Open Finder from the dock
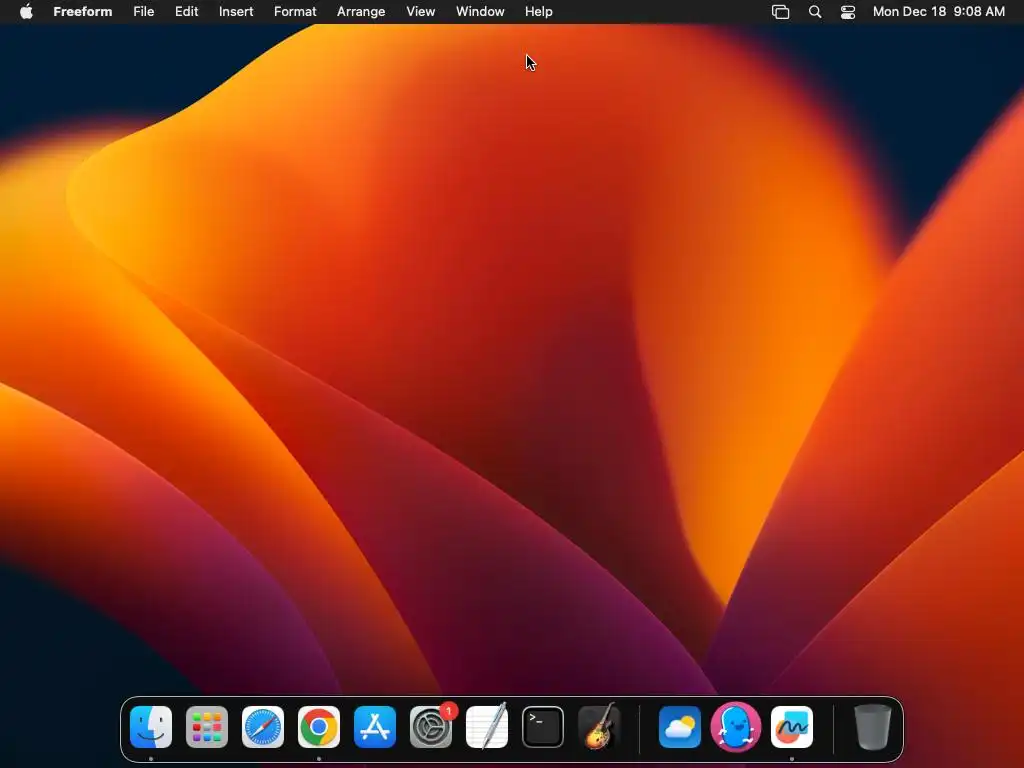 point(151,727)
